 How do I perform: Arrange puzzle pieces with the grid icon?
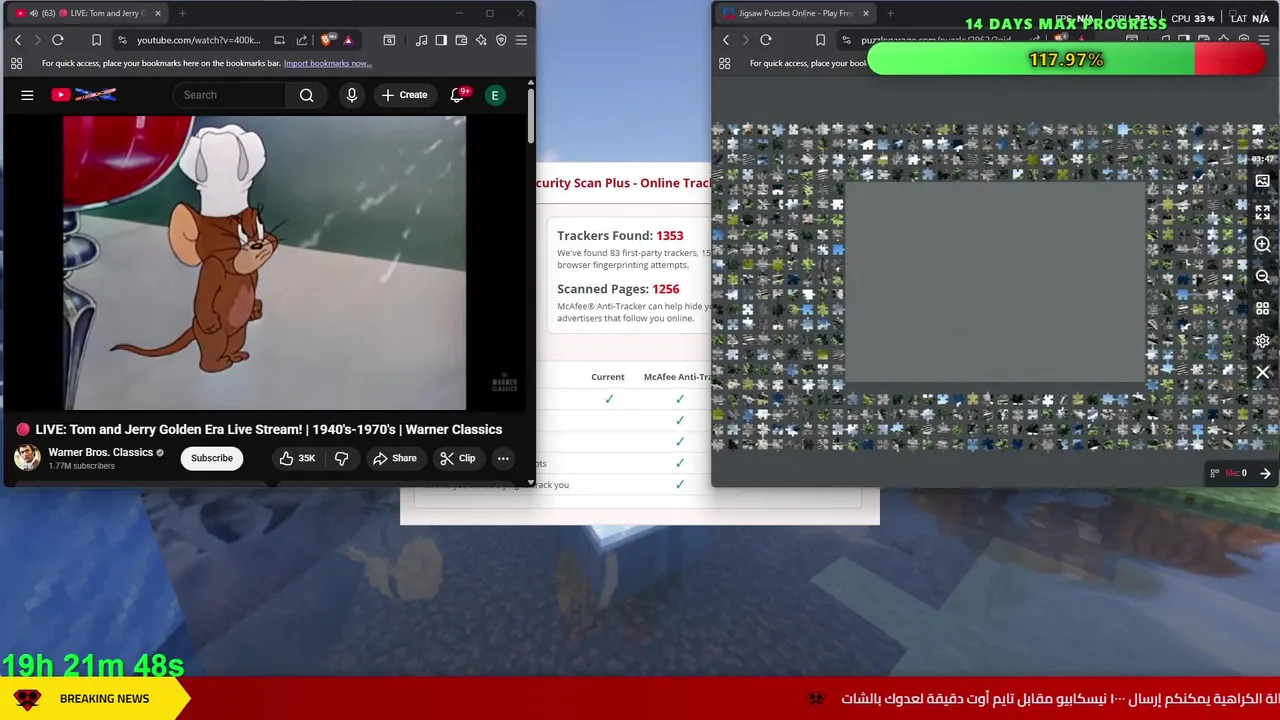click(x=1262, y=309)
